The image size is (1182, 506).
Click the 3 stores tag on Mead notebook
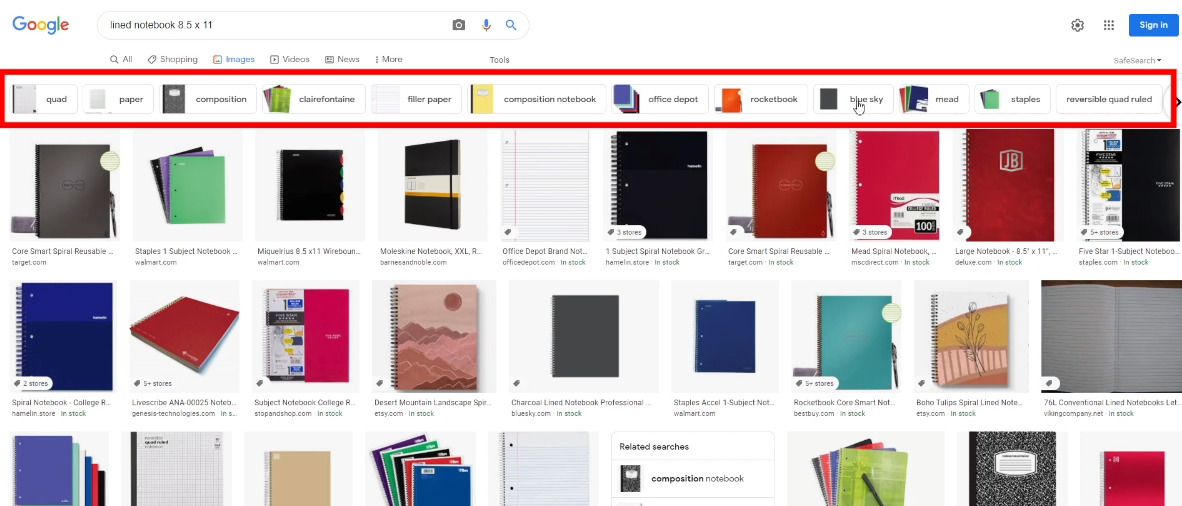(x=870, y=232)
